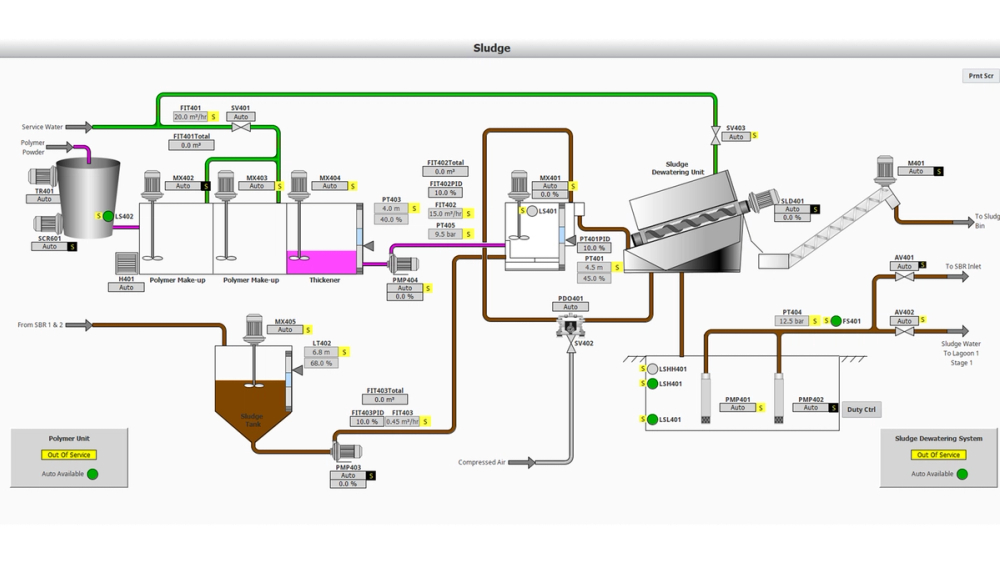Viewport: 1000px width, 563px height.
Task: Click the LS402 level switch indicator
Action: click(108, 217)
